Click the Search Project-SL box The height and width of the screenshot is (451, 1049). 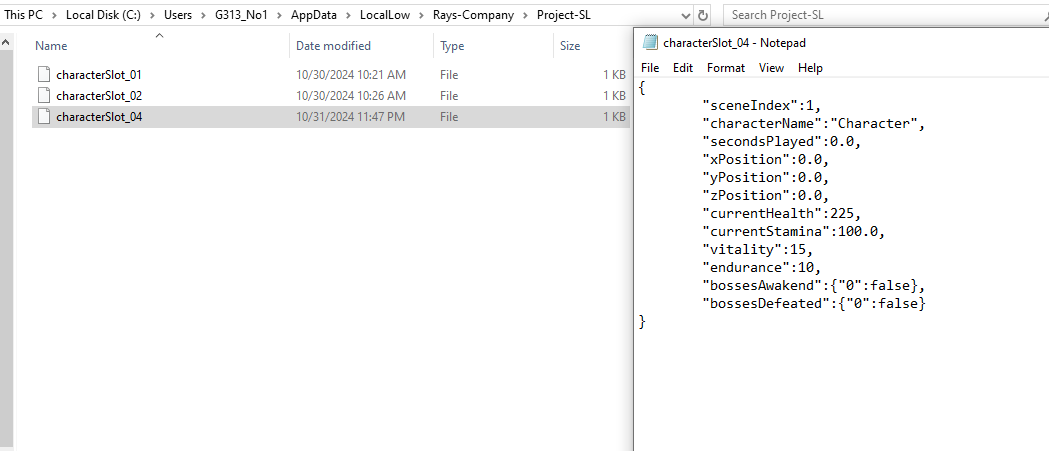(885, 15)
